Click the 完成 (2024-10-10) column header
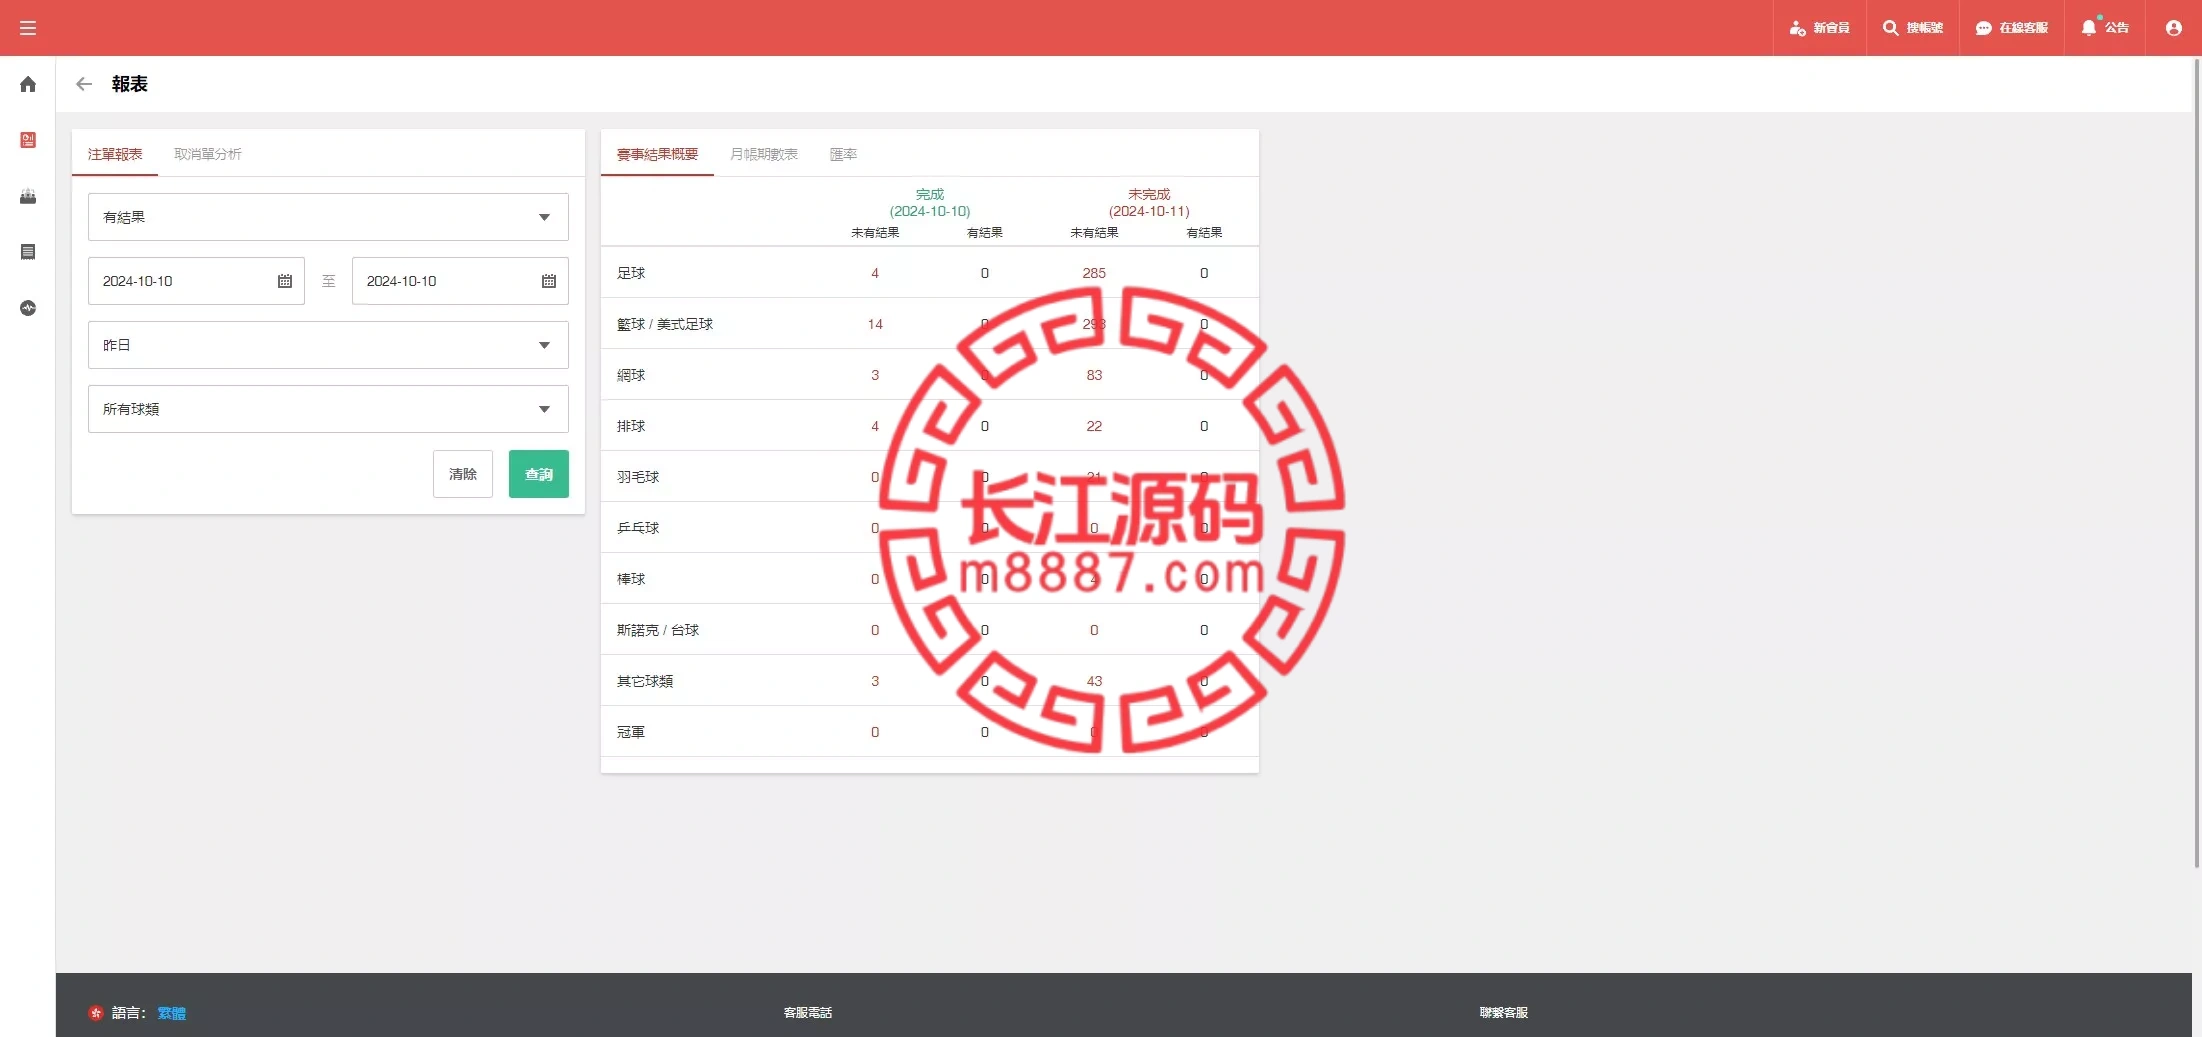 [930, 202]
